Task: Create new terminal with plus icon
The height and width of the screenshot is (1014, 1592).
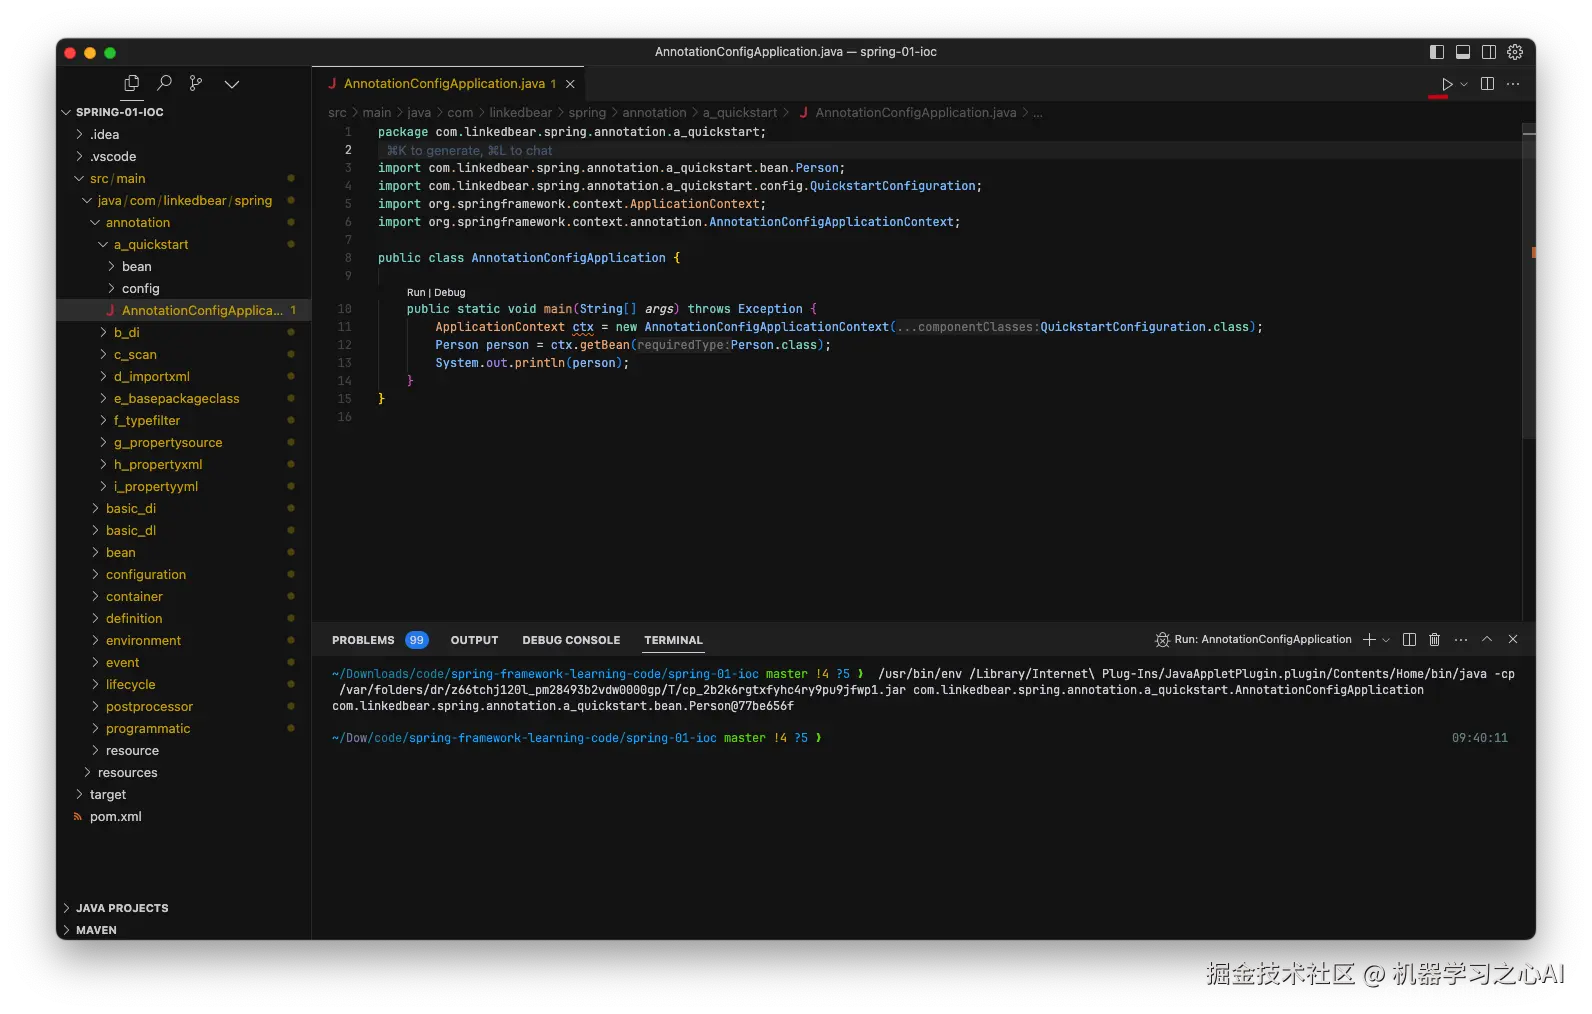Action: pyautogui.click(x=1369, y=640)
